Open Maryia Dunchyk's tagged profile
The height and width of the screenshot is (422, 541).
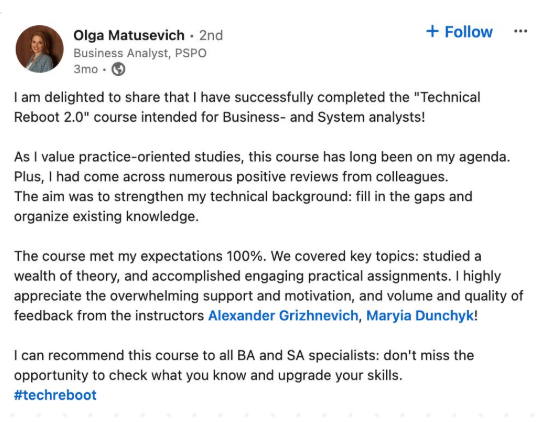pos(420,315)
